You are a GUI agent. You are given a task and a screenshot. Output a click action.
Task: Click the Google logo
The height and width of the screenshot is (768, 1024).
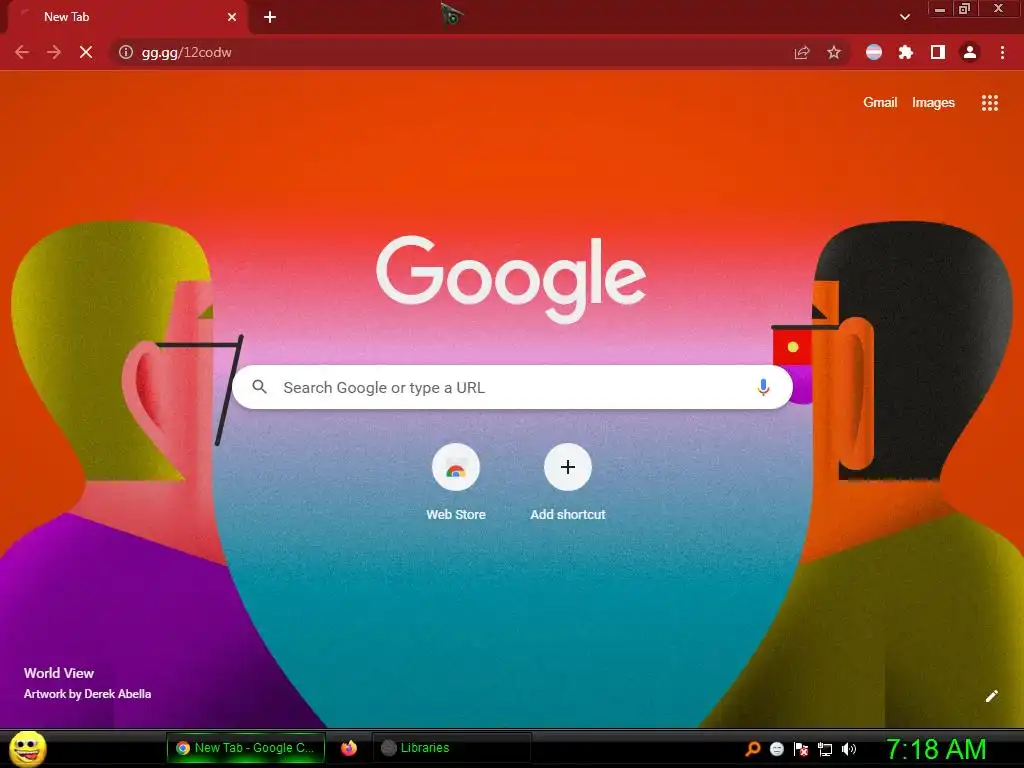(x=511, y=280)
